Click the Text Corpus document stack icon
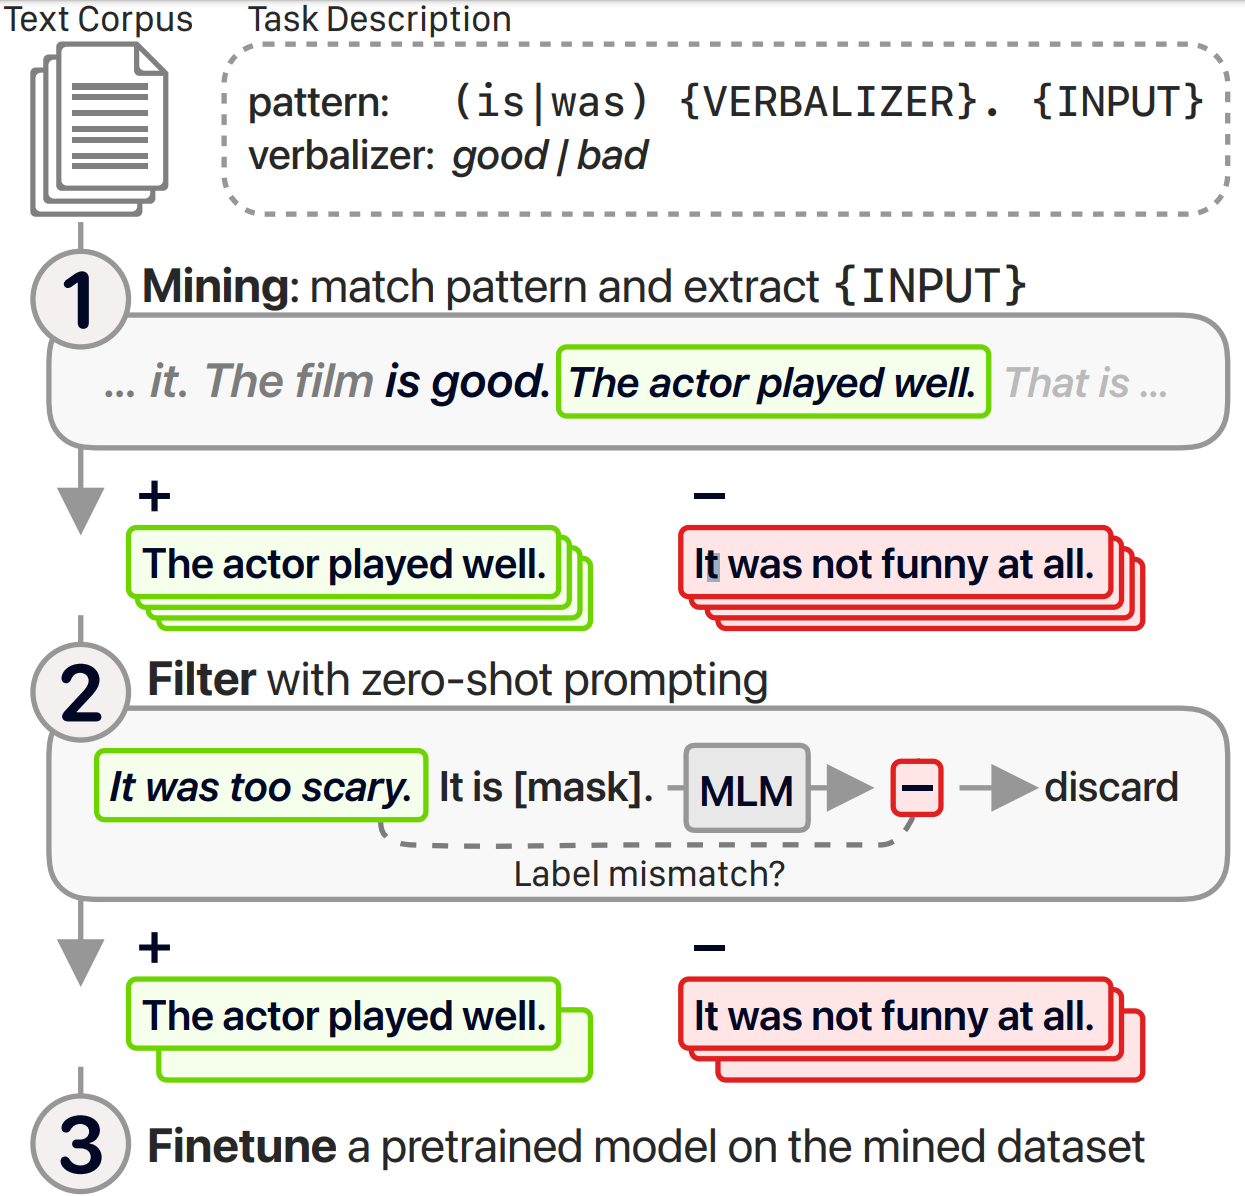This screenshot has width=1245, height=1196. coord(99,129)
